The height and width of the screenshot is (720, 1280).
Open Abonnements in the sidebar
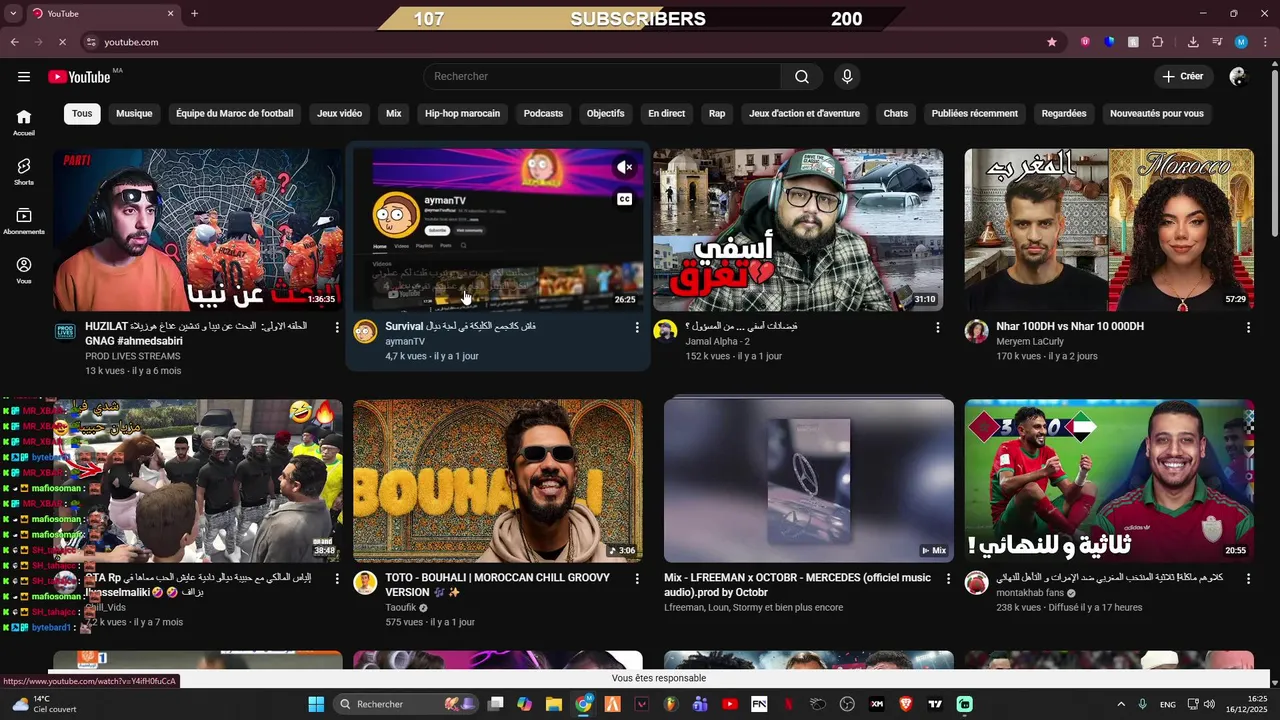[x=24, y=221]
